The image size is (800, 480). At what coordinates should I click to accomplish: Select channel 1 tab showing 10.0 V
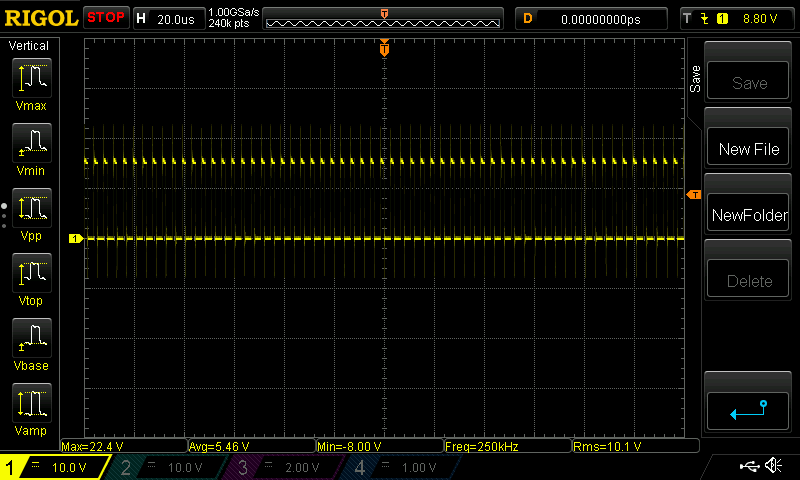point(54,467)
